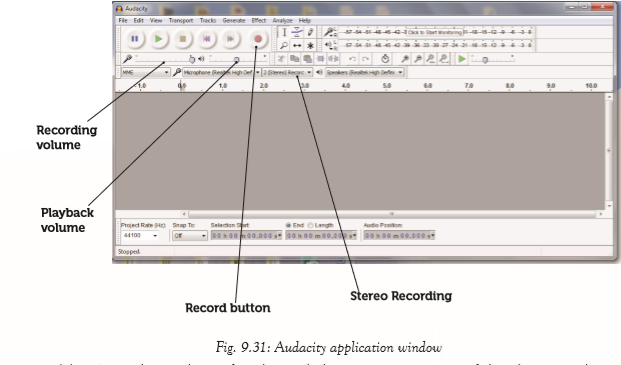The image size is (621, 365).
Task: Open the Snap To Off dropdown
Action: [190, 236]
